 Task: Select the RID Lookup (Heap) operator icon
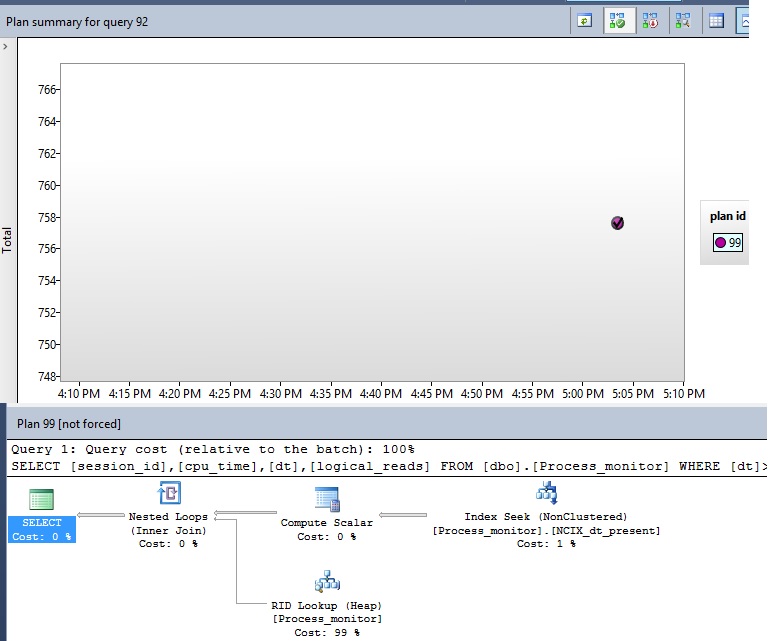click(x=327, y=581)
